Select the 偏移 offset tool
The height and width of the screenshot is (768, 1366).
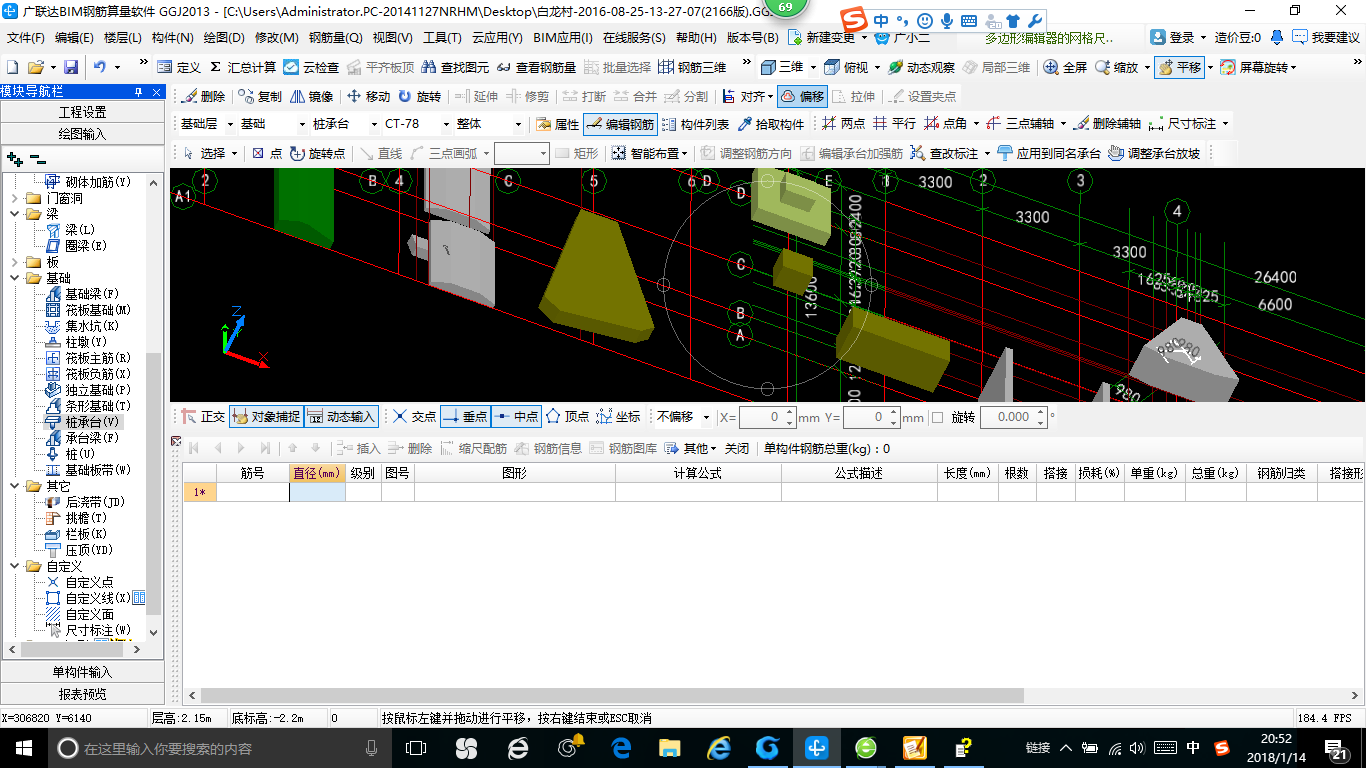click(802, 97)
